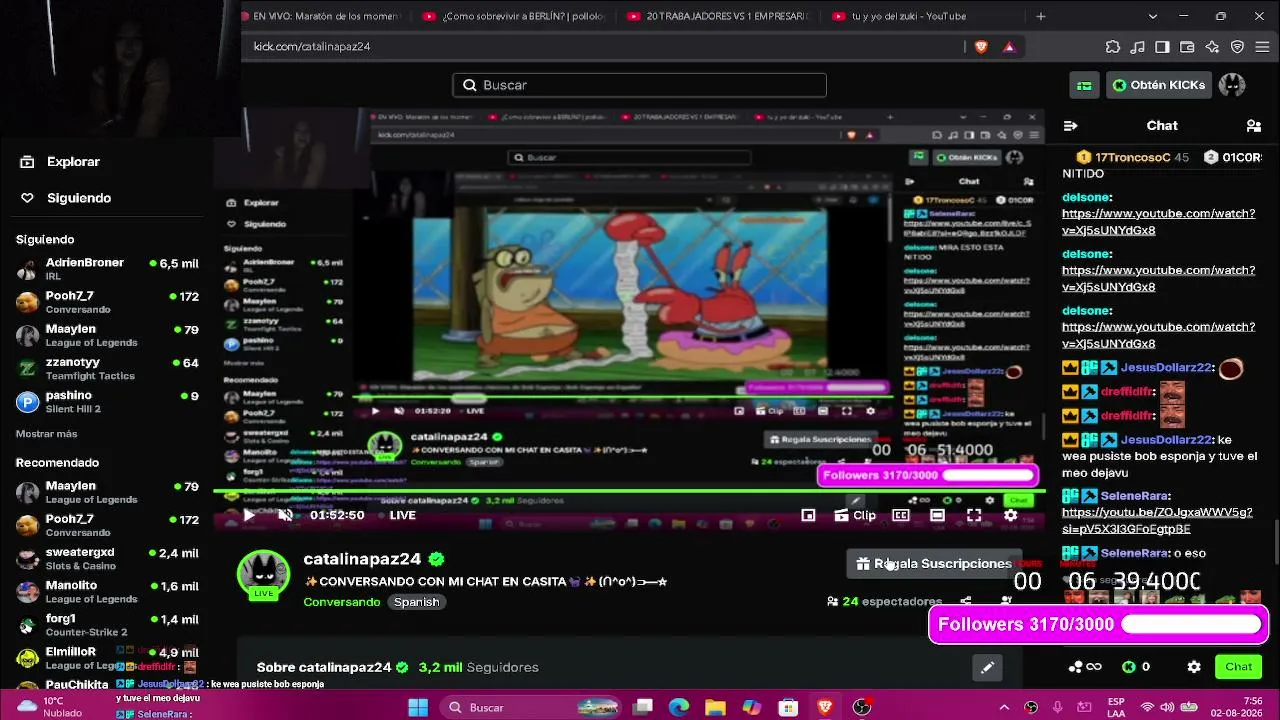Open the Brave Wallet icon

(1187, 46)
